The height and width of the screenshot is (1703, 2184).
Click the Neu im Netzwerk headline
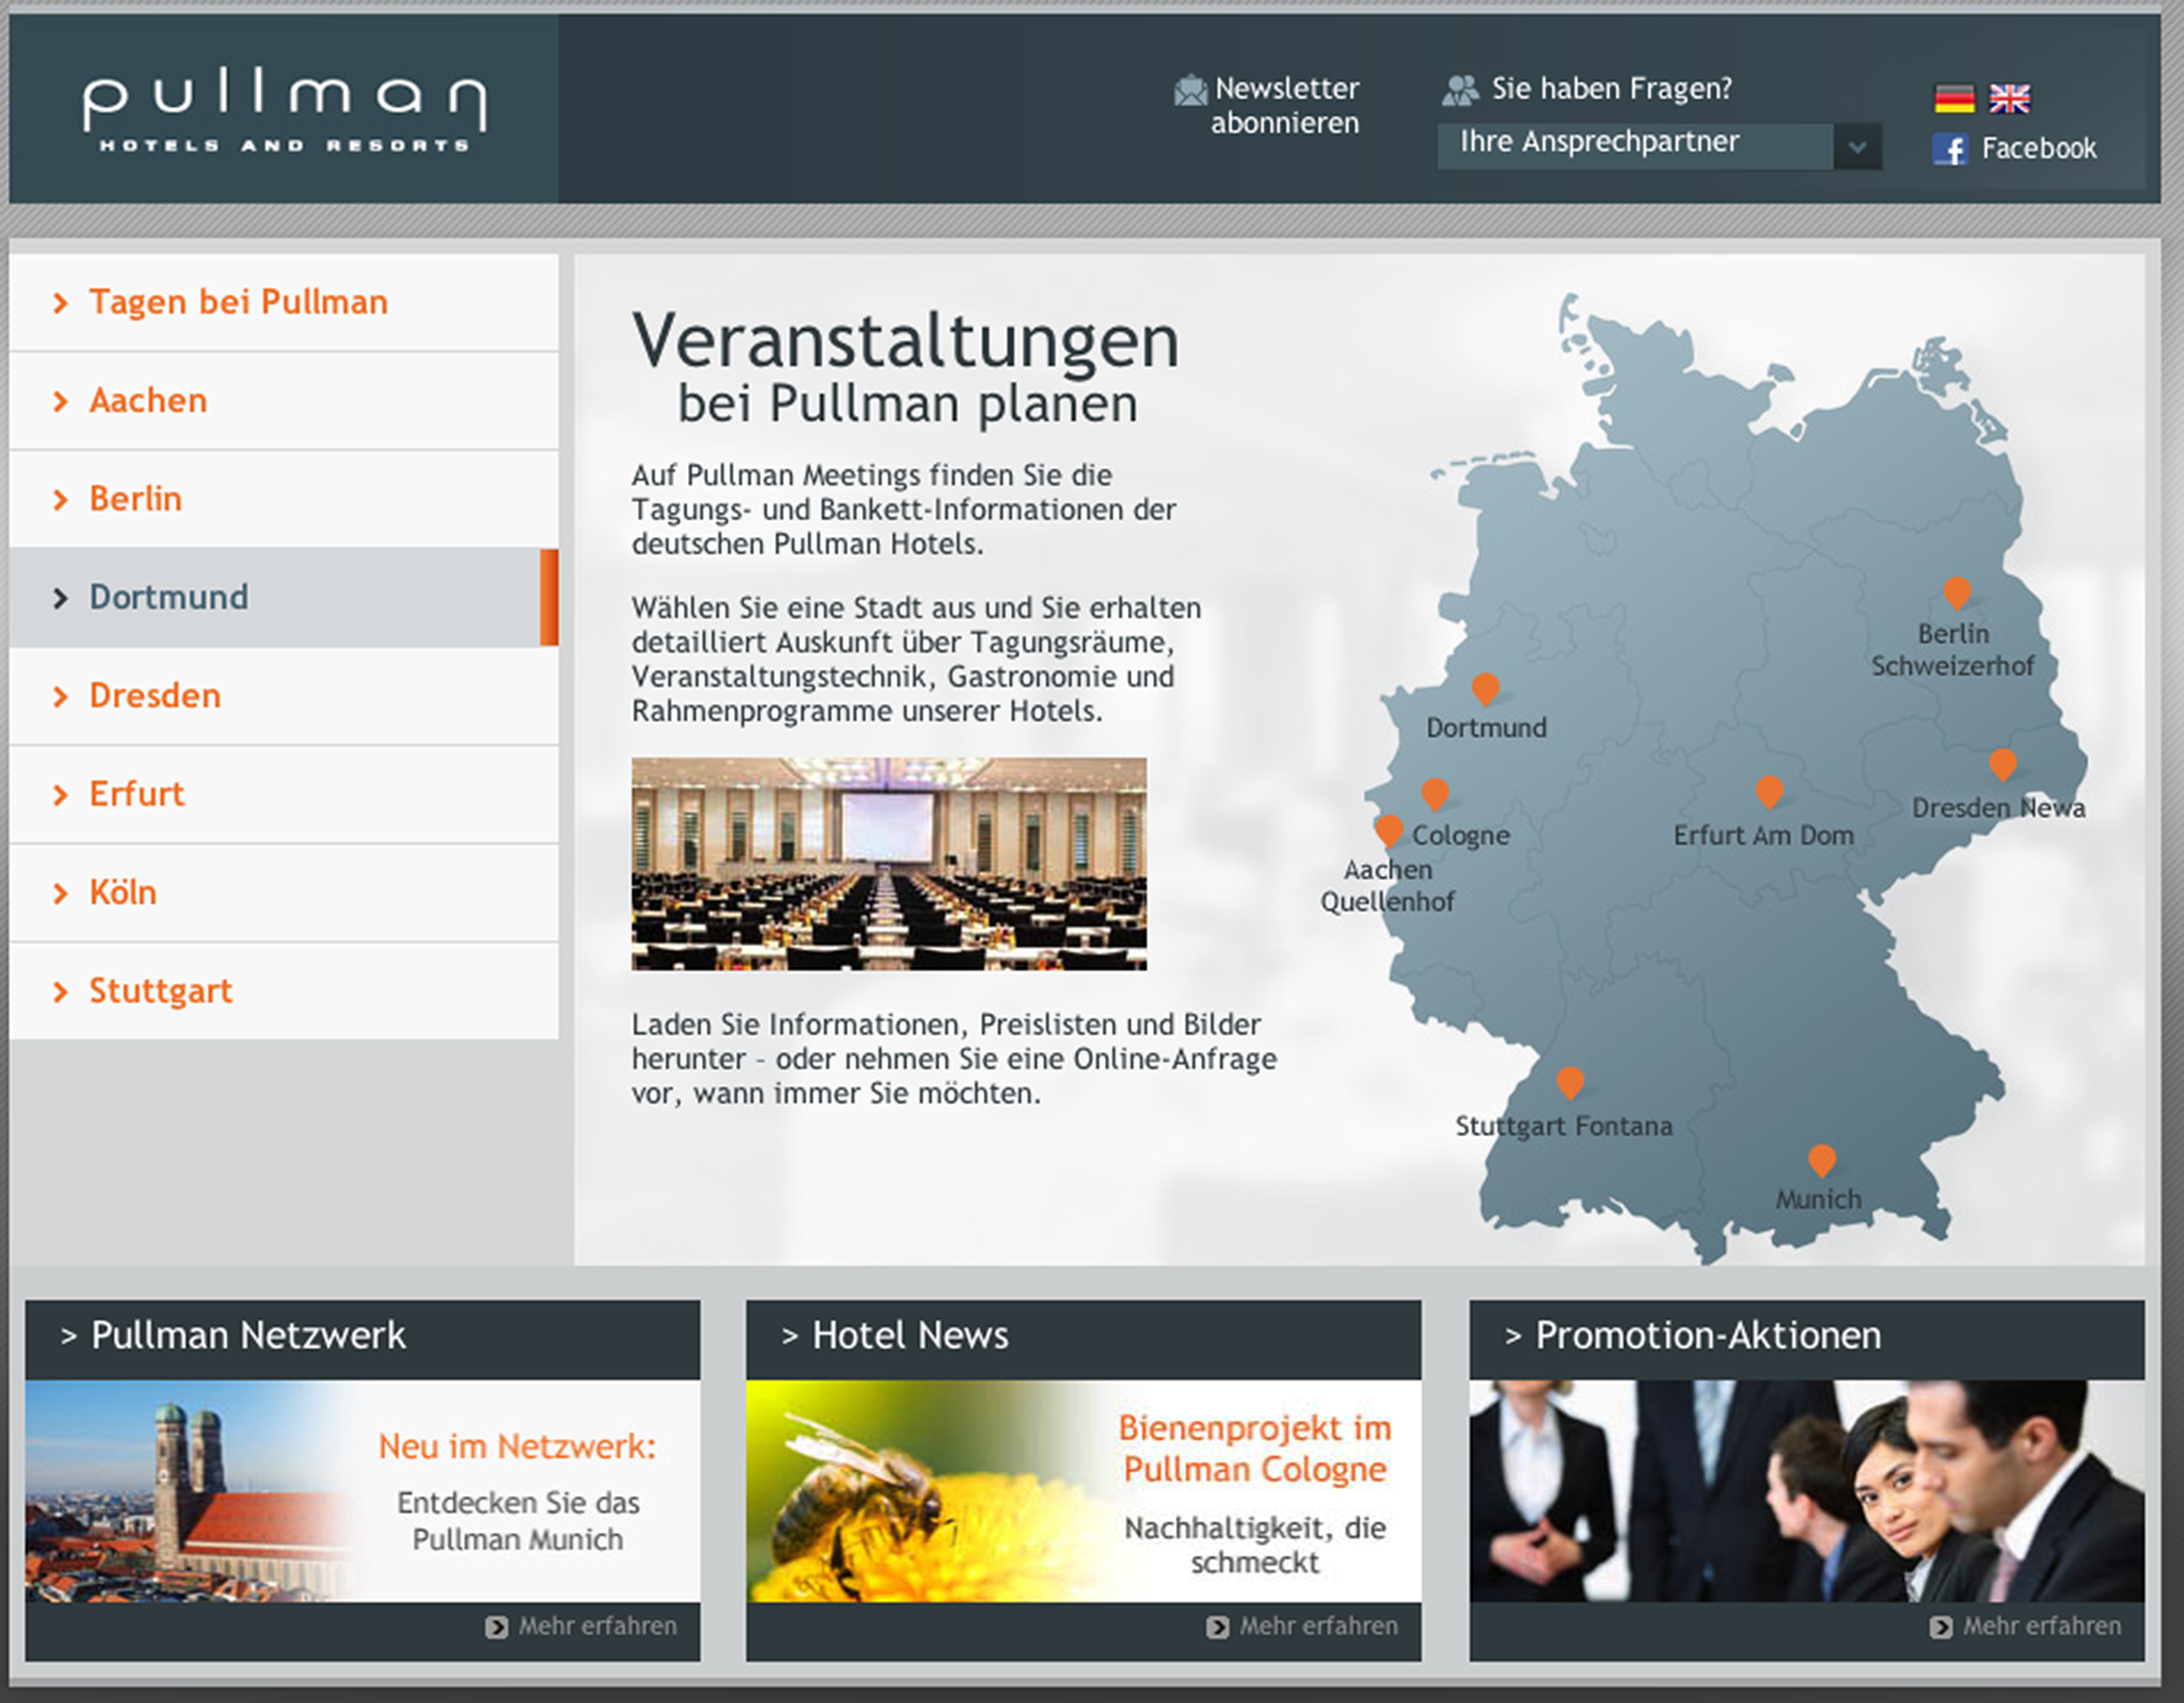[517, 1447]
